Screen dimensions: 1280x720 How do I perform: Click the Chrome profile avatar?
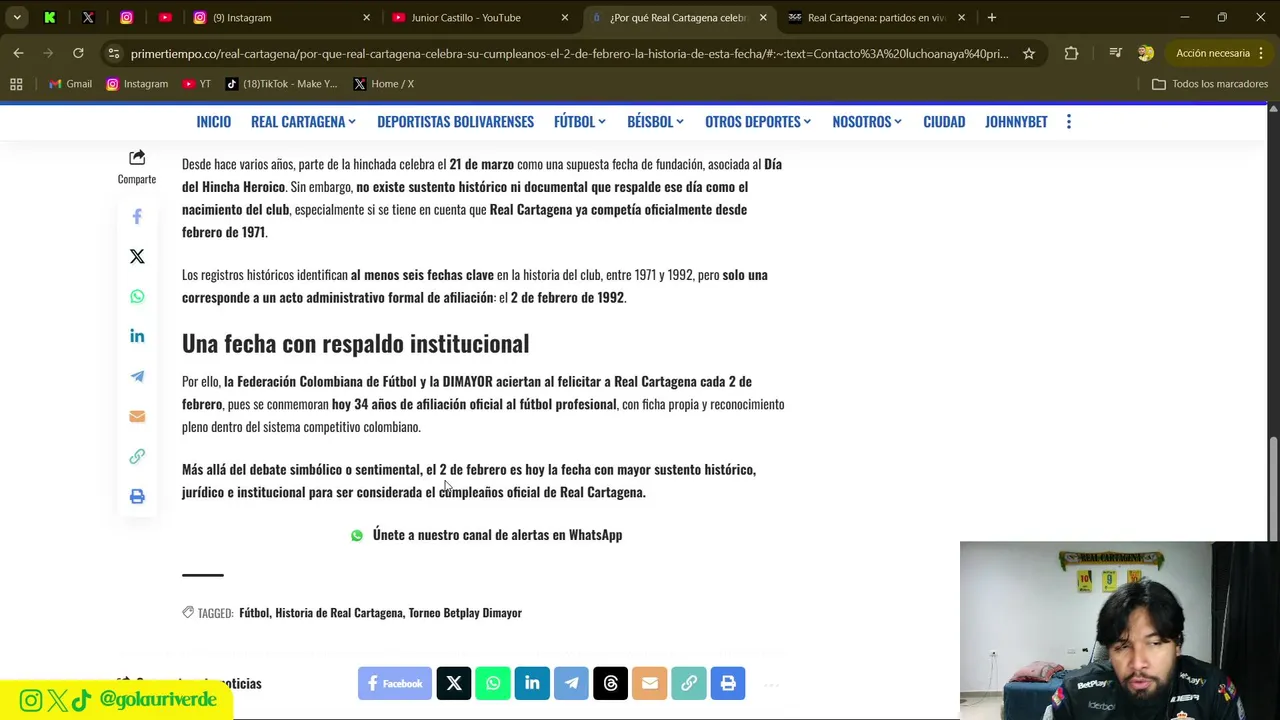[1146, 53]
